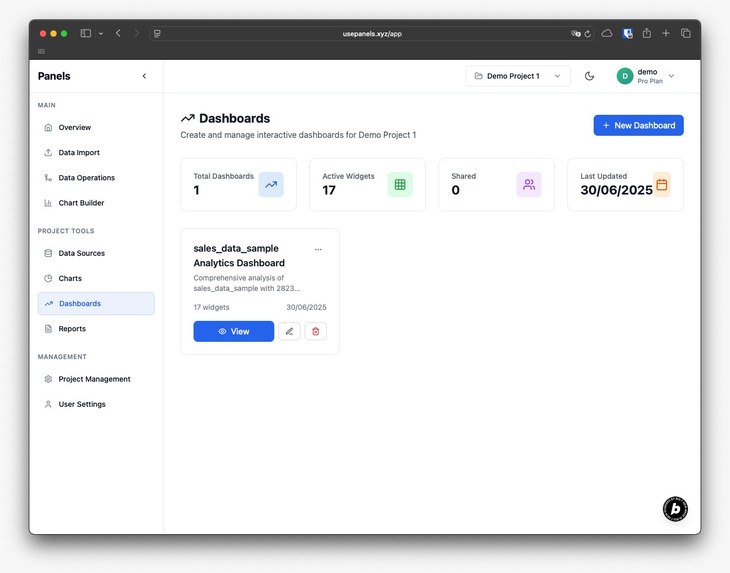The image size is (730, 573).
Task: Click the Shared users icon
Action: click(529, 184)
